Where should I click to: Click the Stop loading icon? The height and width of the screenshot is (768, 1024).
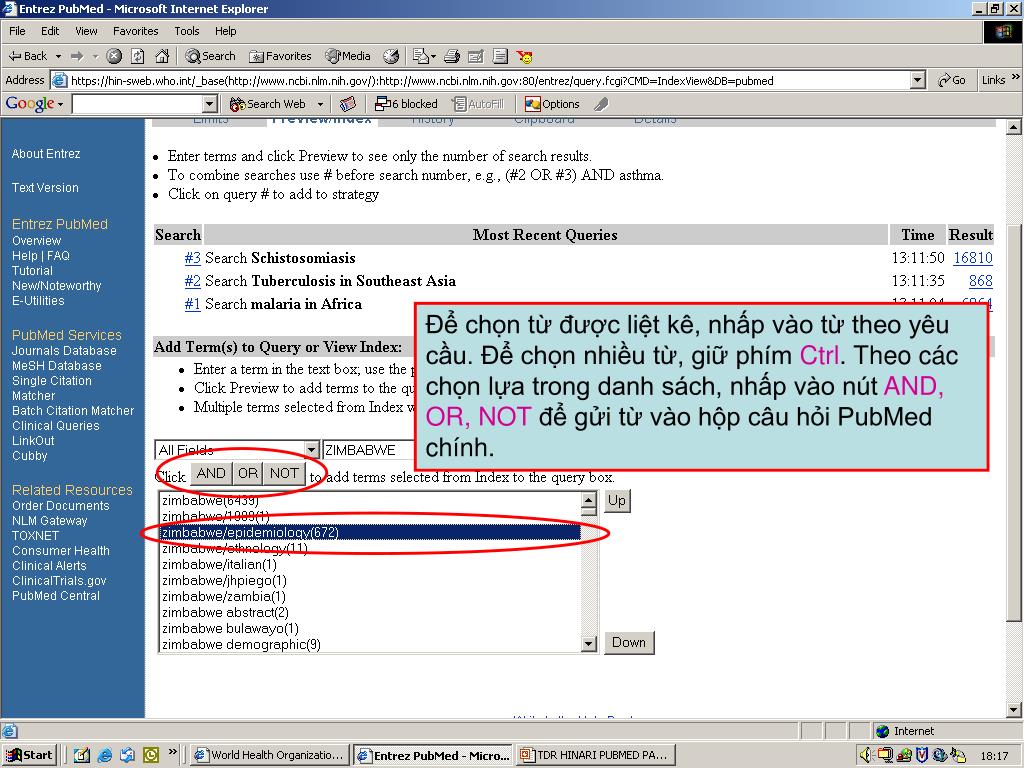(114, 56)
